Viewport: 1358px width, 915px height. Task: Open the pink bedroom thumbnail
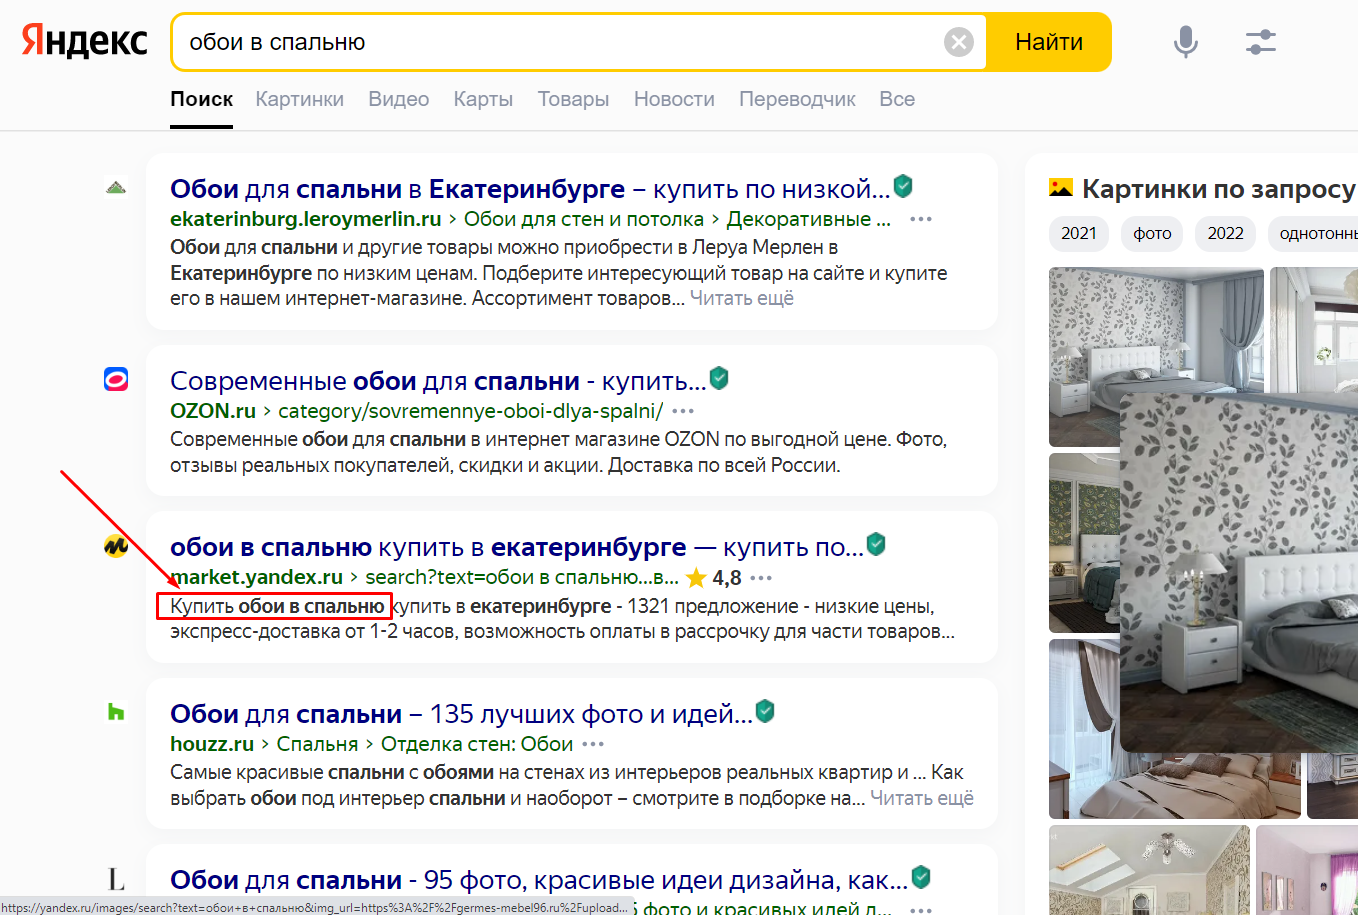pyautogui.click(x=1307, y=870)
